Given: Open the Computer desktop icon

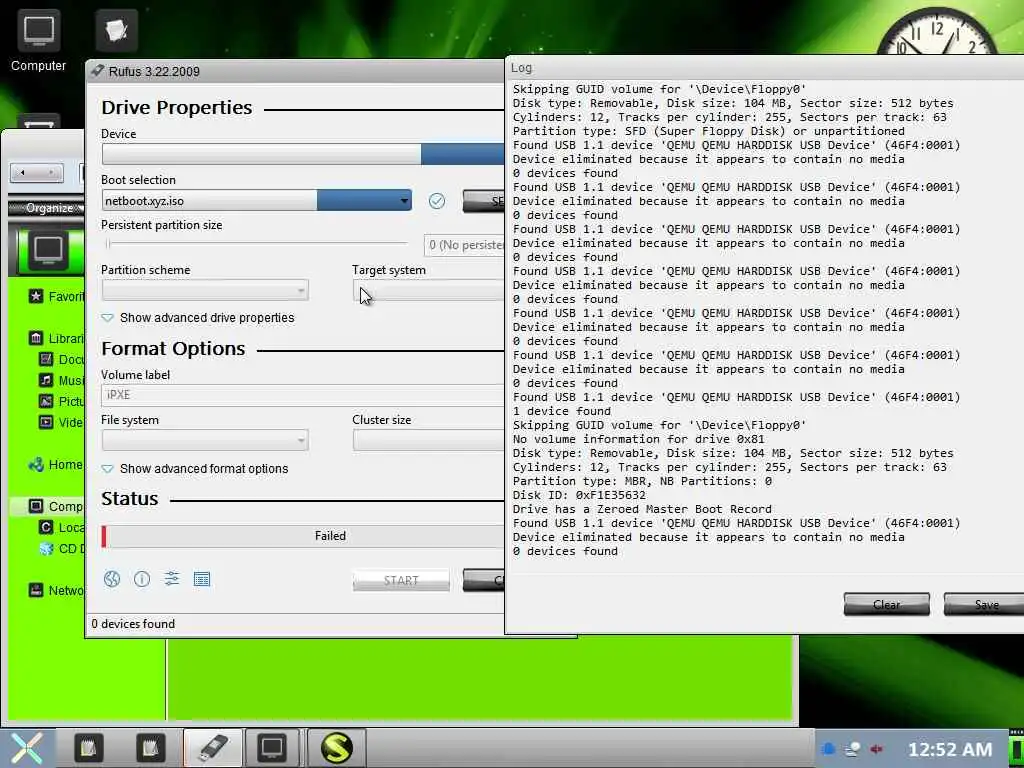Looking at the screenshot, I should point(39,40).
